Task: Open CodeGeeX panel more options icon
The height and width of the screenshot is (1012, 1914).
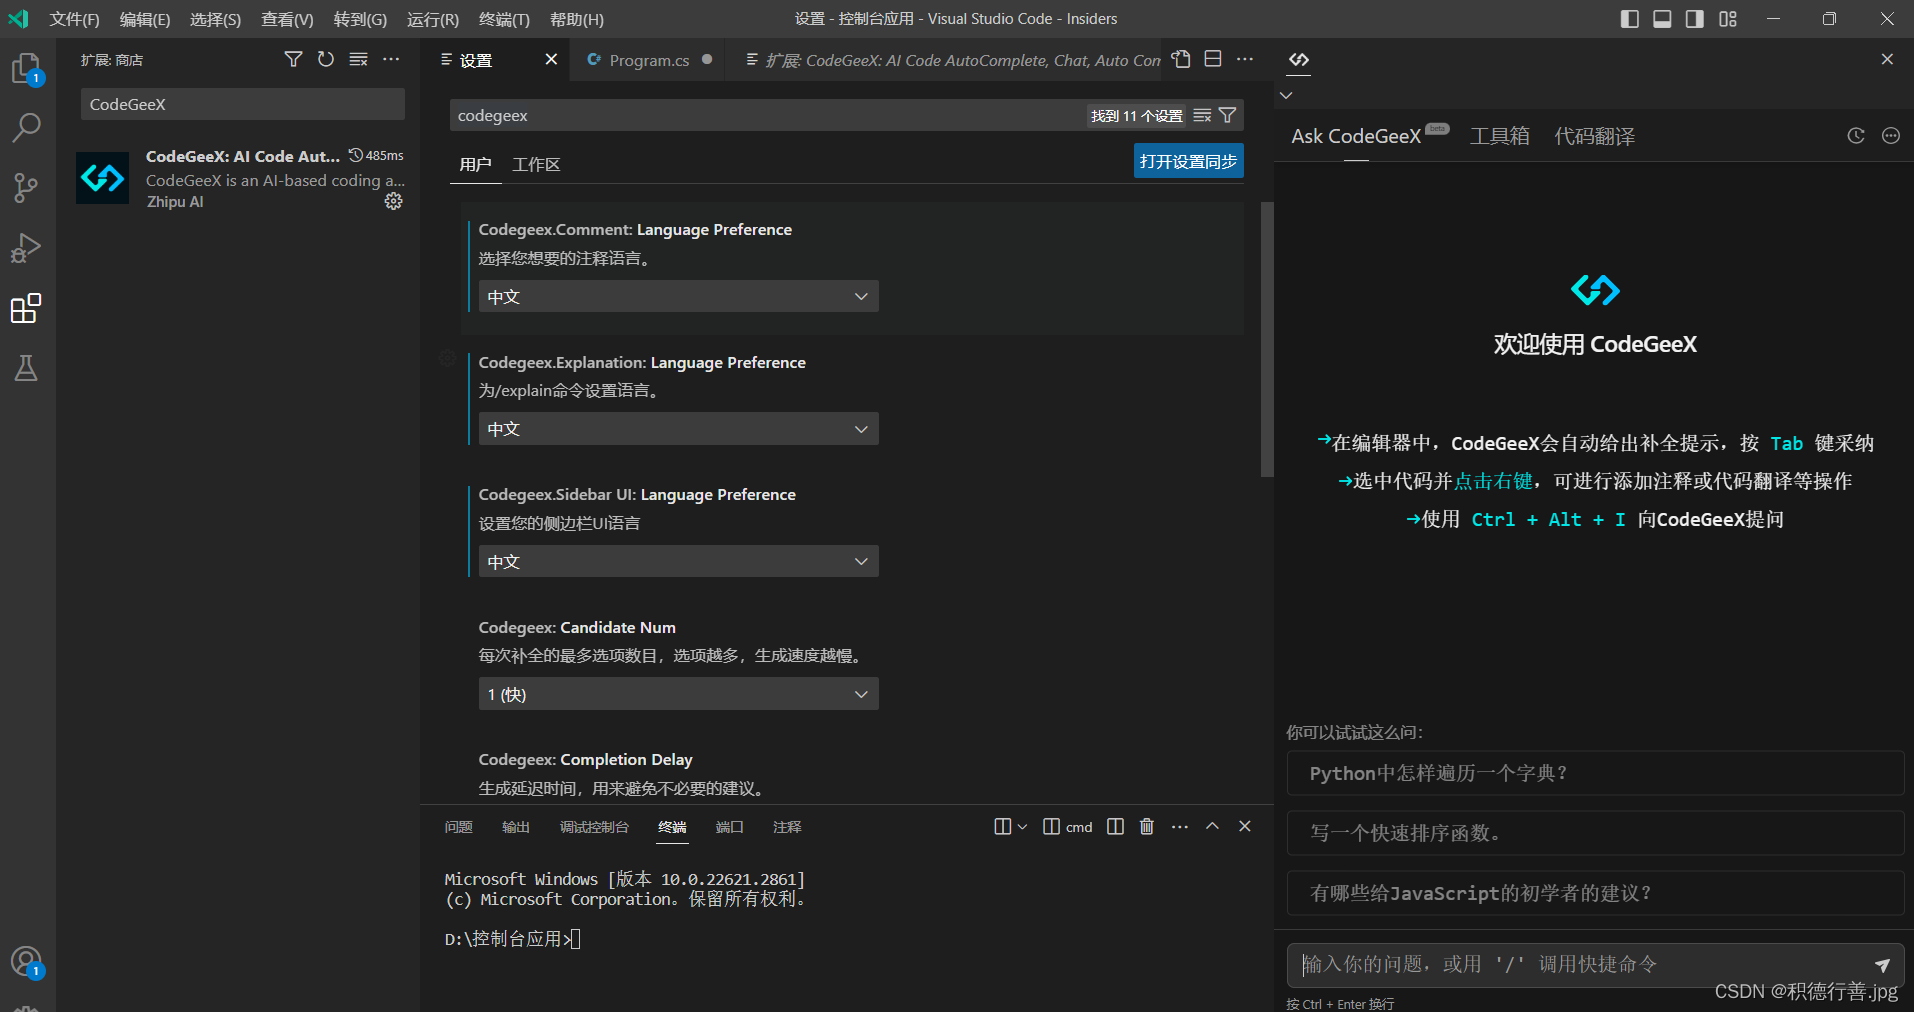Action: pos(1891,136)
